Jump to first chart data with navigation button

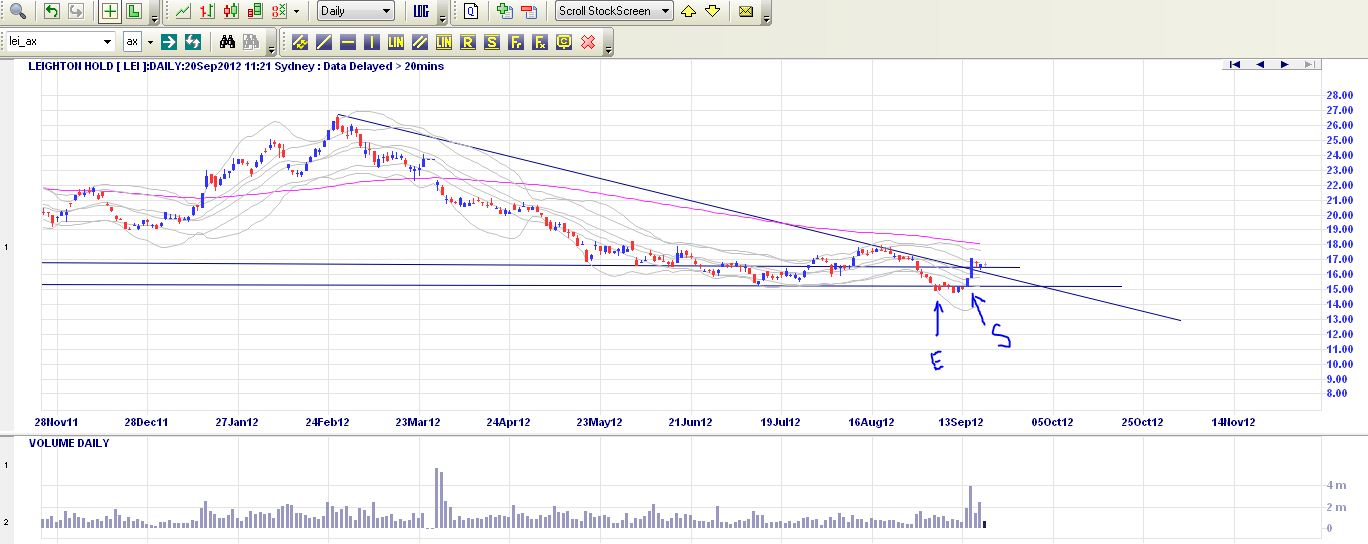coord(1235,64)
